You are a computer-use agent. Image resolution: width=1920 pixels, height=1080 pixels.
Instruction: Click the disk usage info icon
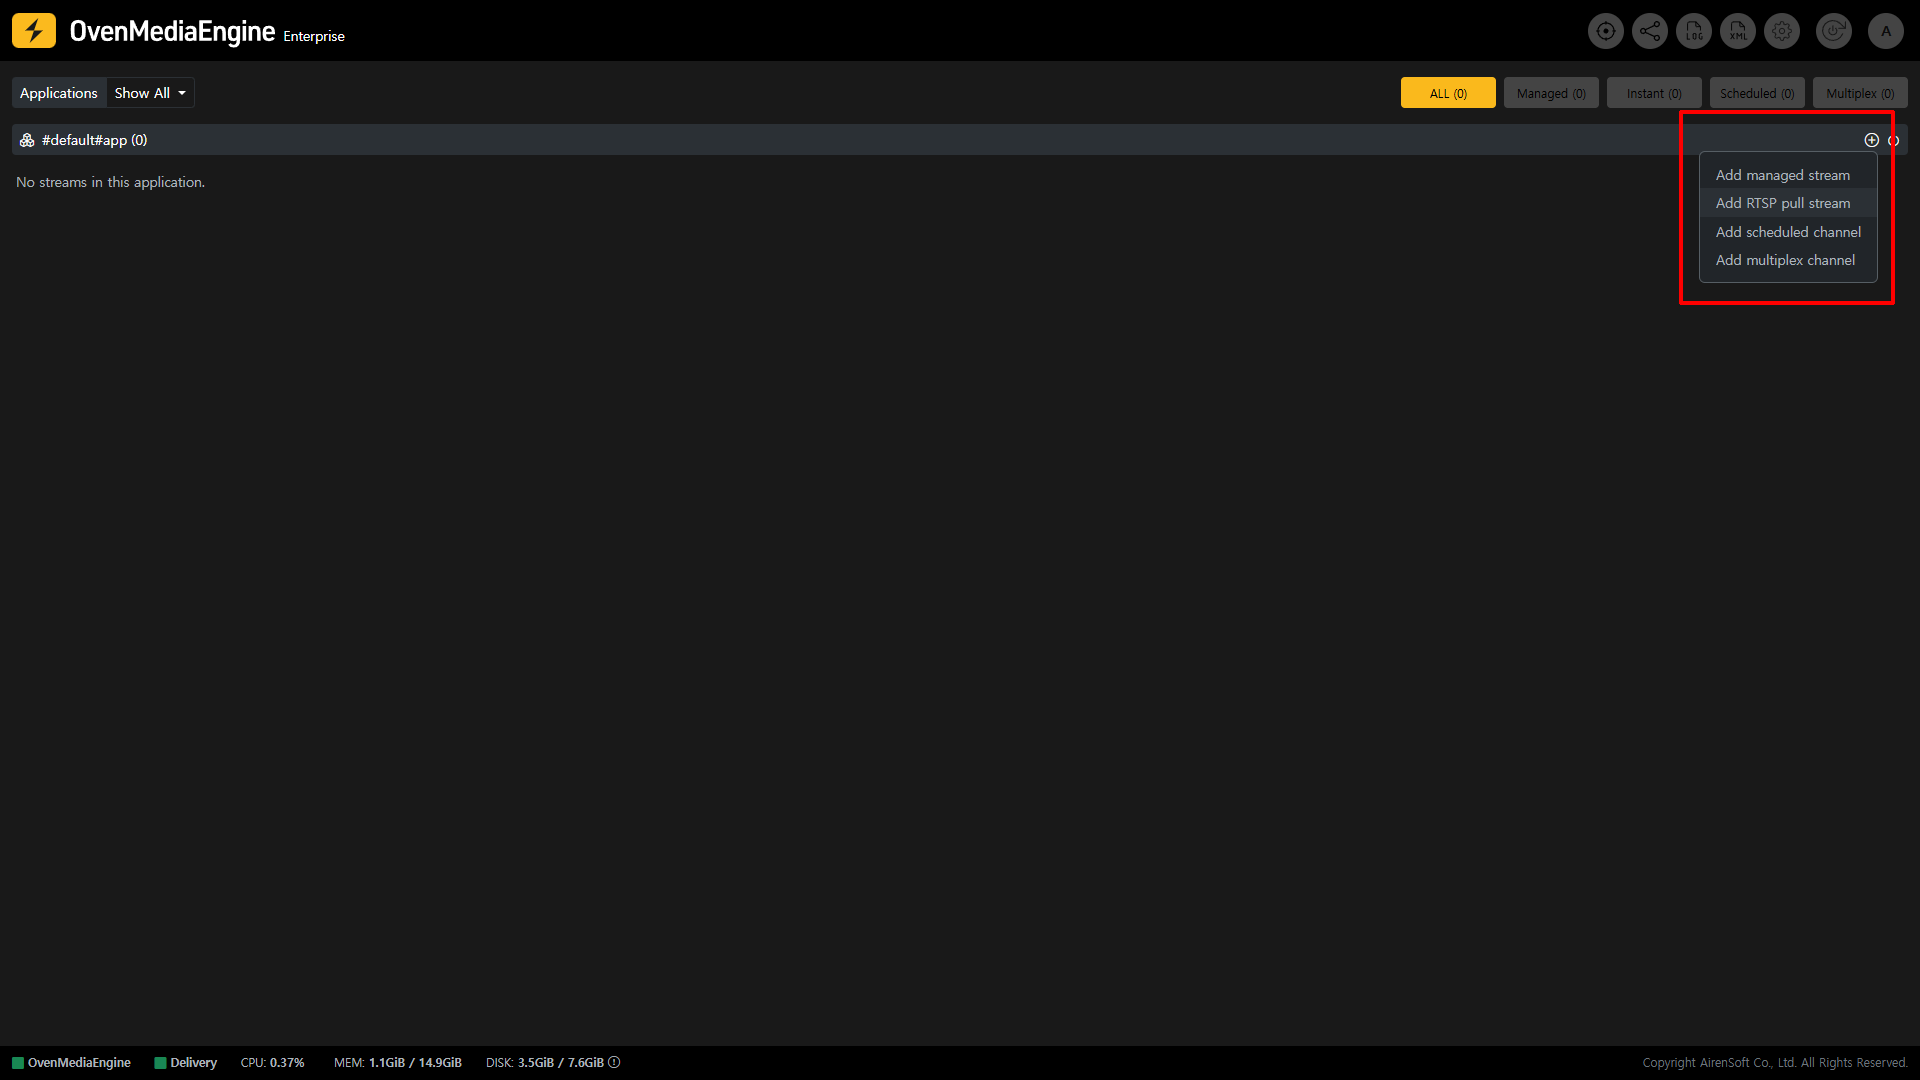[x=614, y=1062]
